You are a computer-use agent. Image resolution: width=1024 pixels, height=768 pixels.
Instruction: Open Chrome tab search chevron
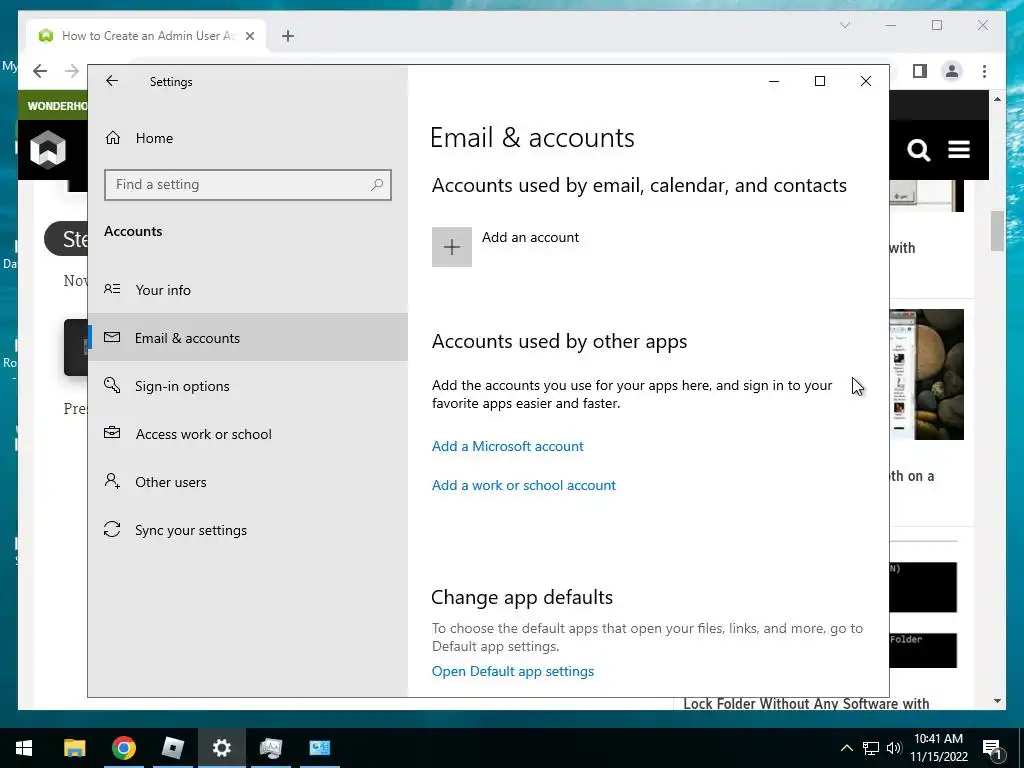844,25
